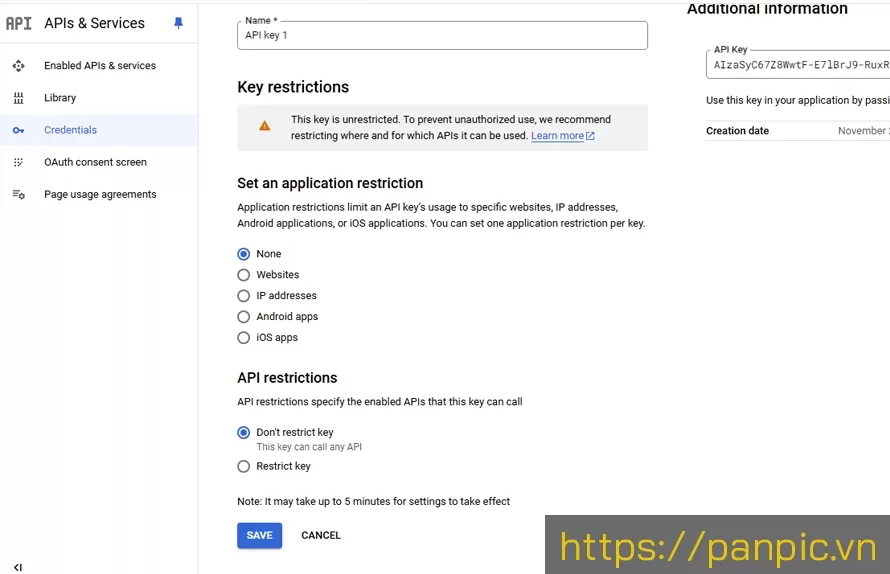Click the Name field containing API key 1
The image size is (890, 574).
point(442,35)
